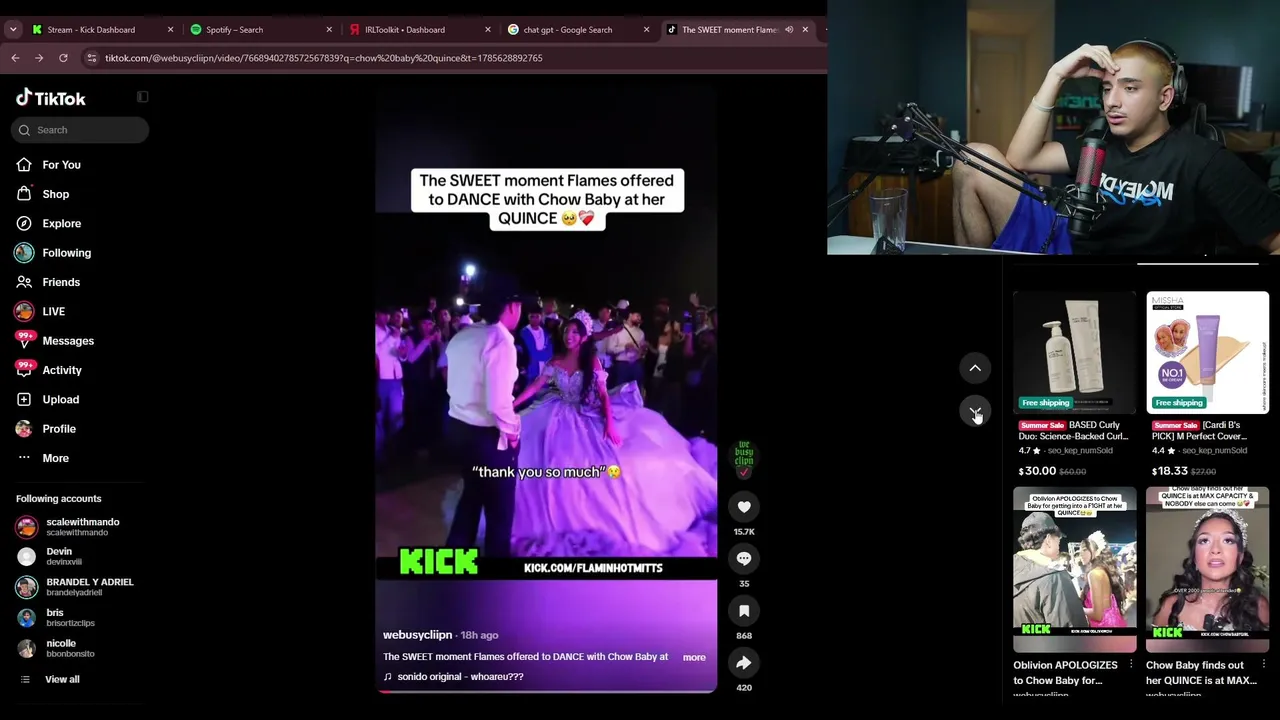Switch to the chat gpt Google Search tab

pyautogui.click(x=568, y=30)
